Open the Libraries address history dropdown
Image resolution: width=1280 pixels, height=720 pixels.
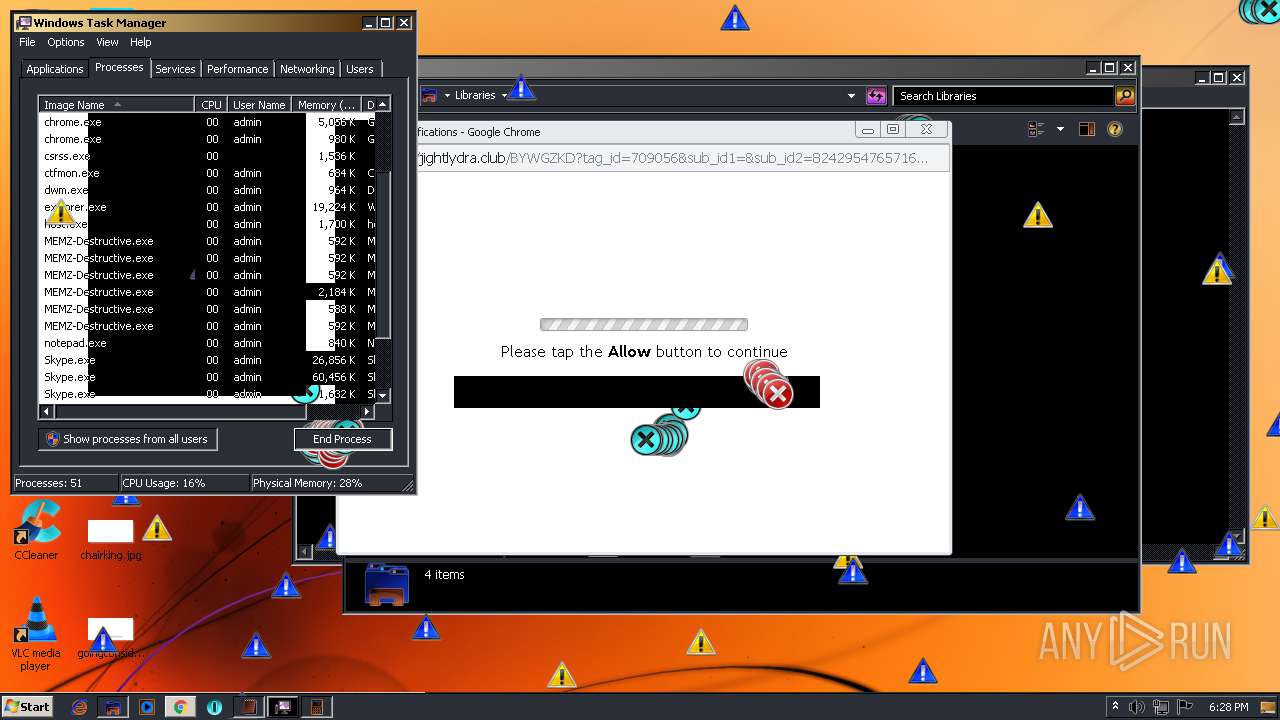click(851, 96)
